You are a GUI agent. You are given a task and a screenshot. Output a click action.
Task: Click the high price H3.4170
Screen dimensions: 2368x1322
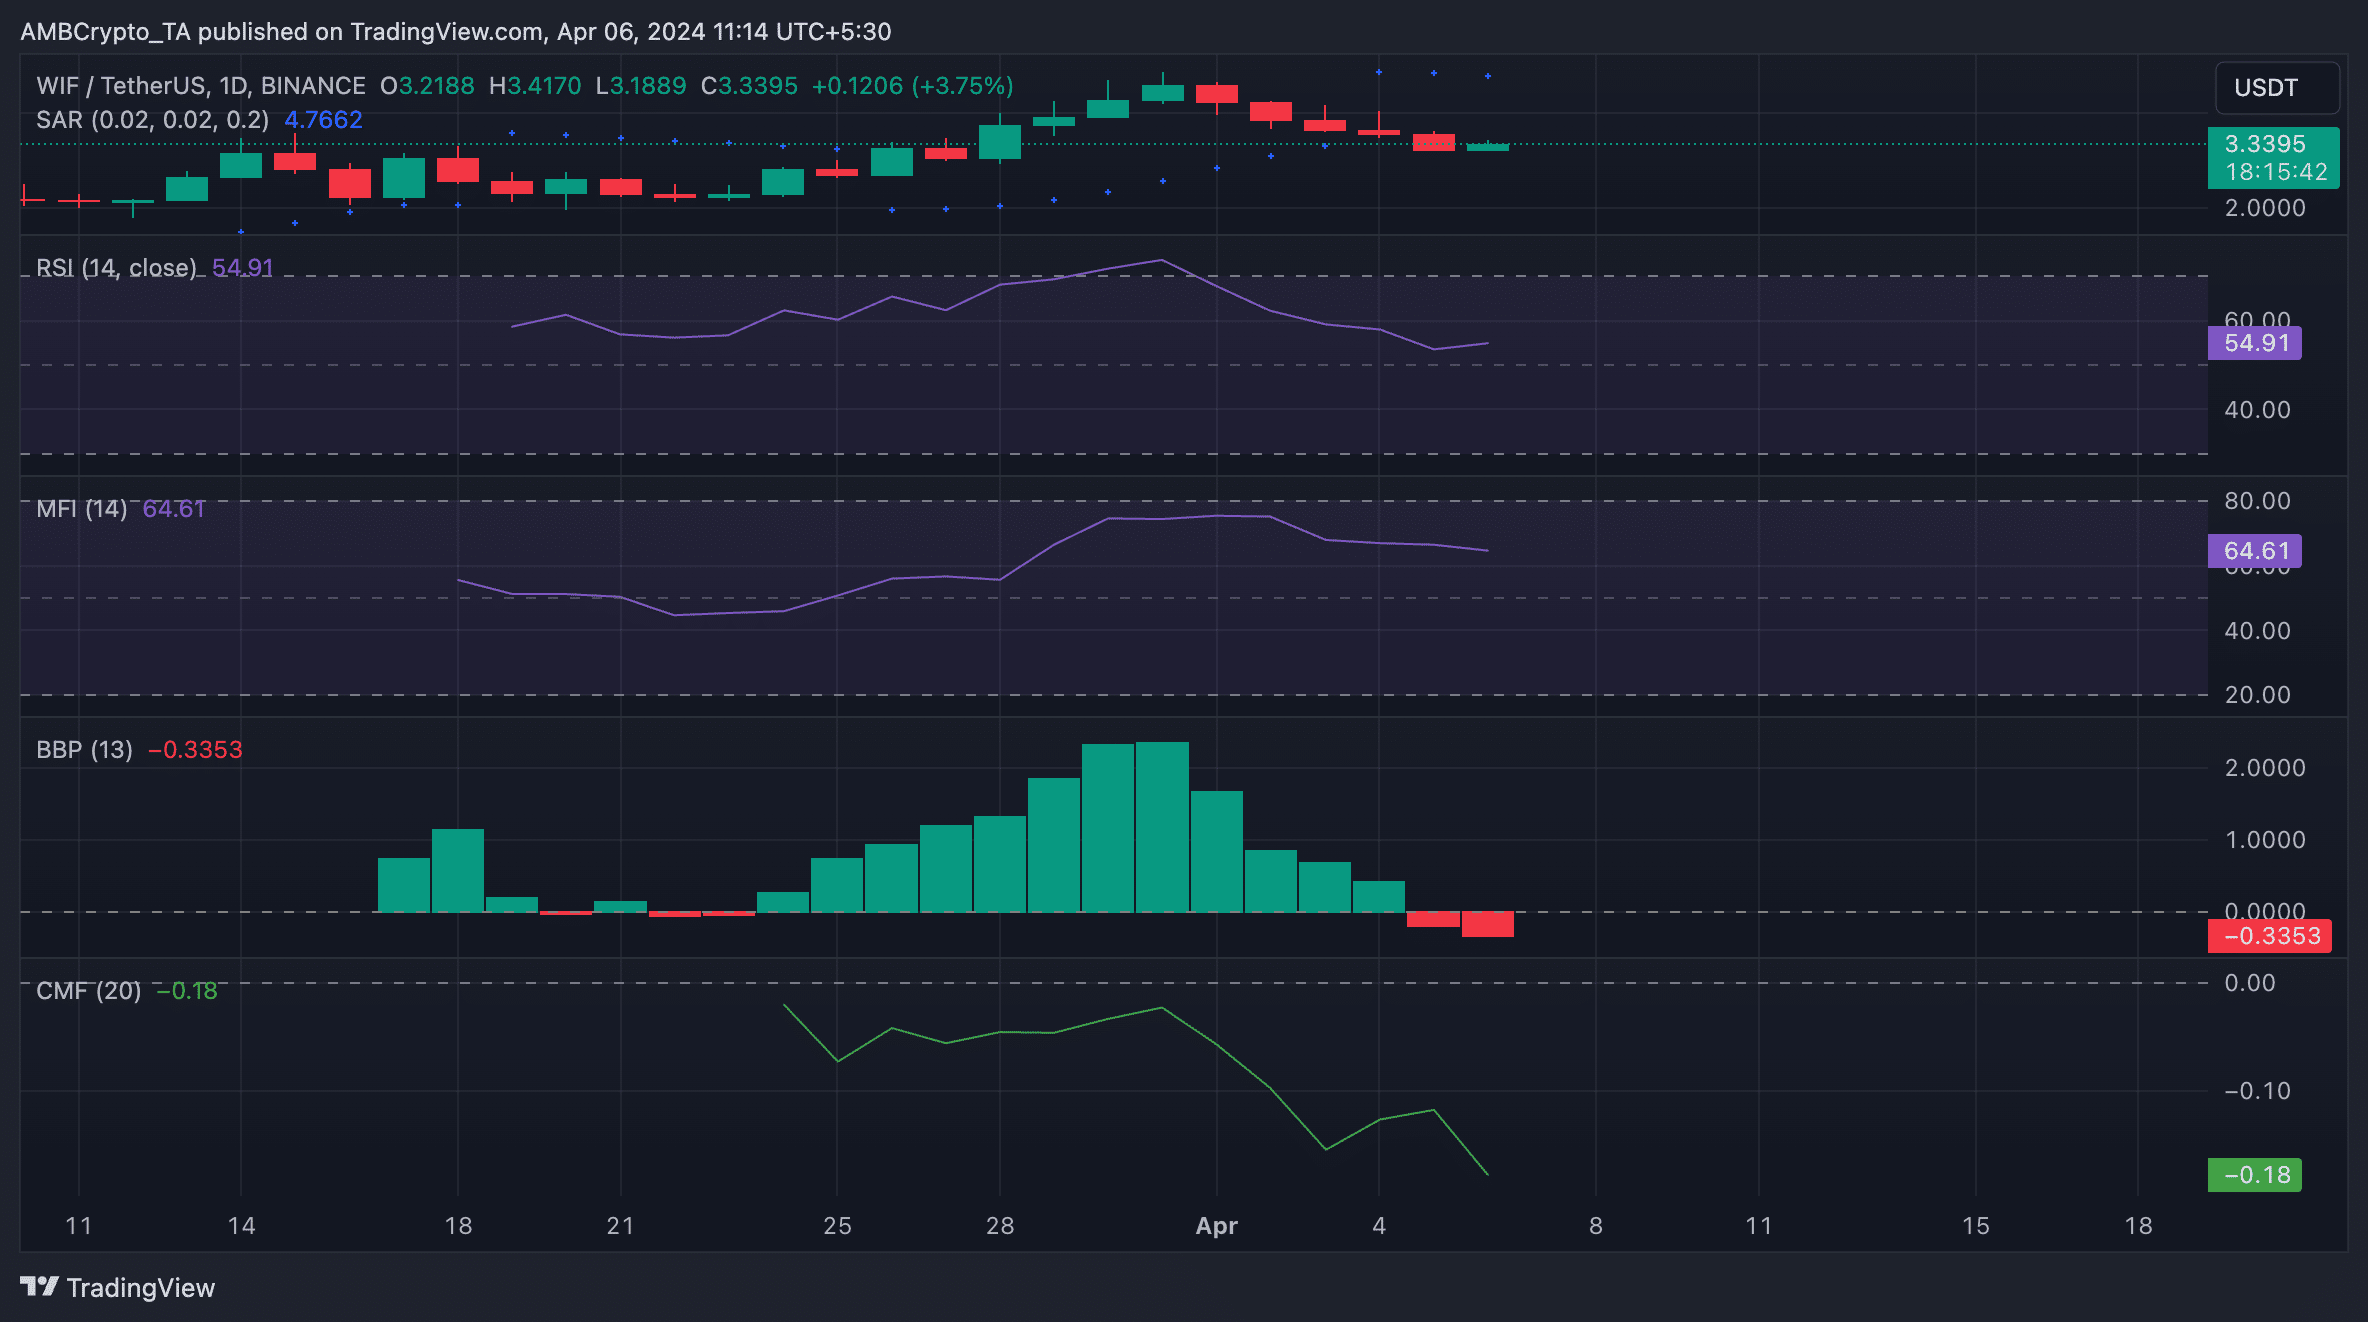tap(535, 86)
